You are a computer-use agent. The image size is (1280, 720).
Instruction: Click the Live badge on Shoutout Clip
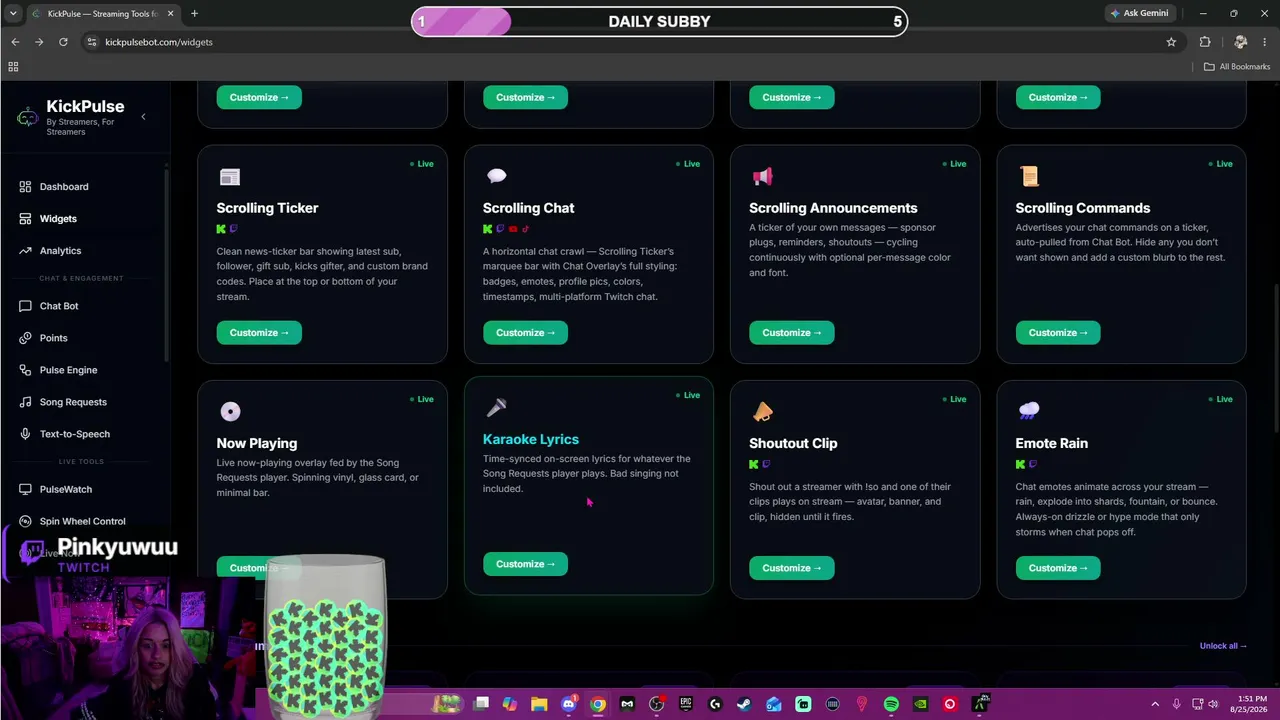point(954,399)
